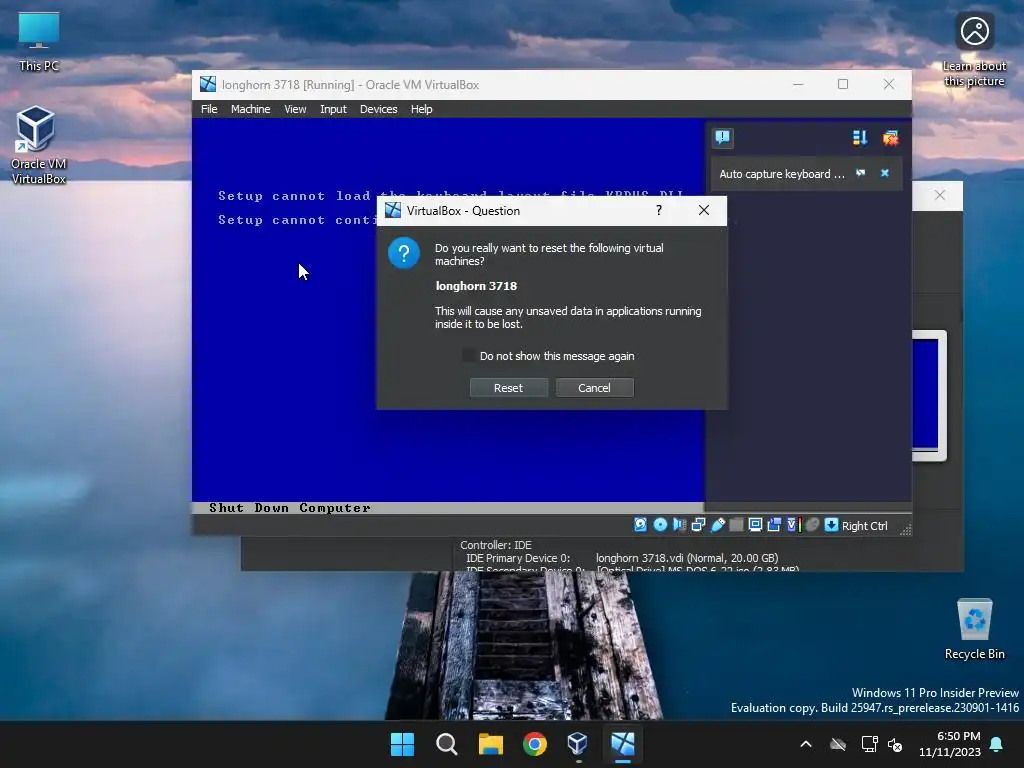
Task: Toggle the notification center icon
Action: click(722, 137)
